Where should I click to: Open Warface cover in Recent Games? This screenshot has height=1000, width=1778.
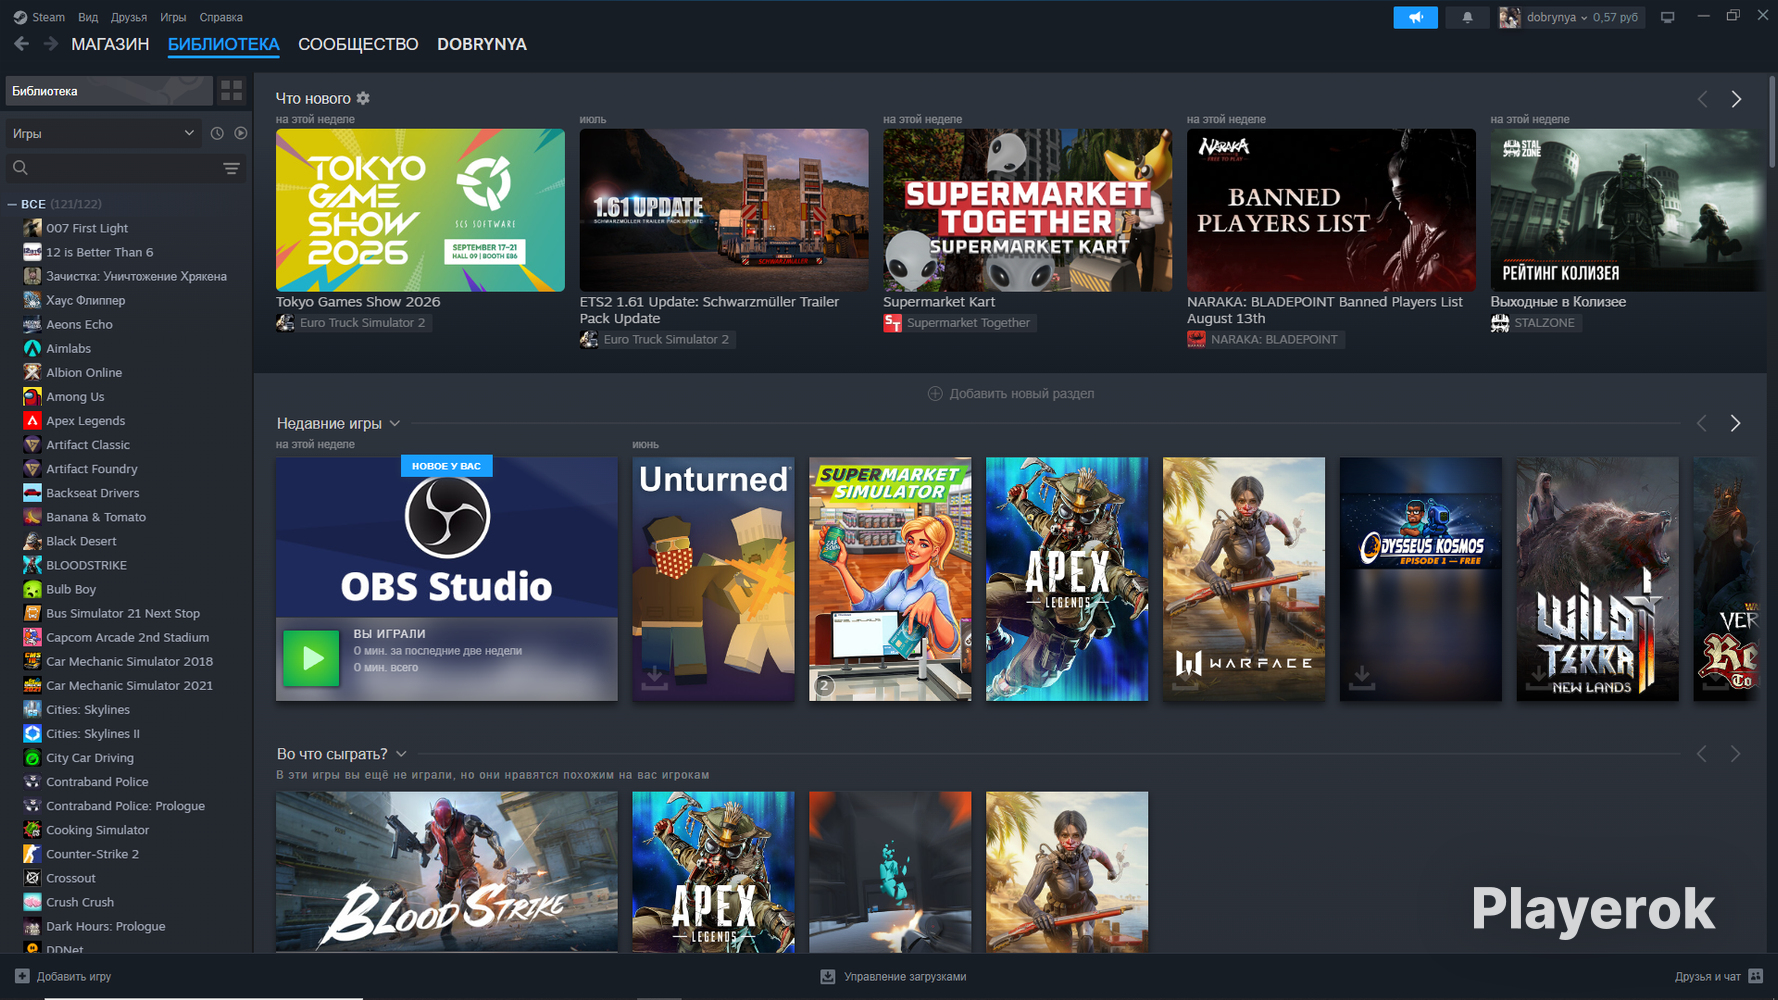[x=1244, y=579]
